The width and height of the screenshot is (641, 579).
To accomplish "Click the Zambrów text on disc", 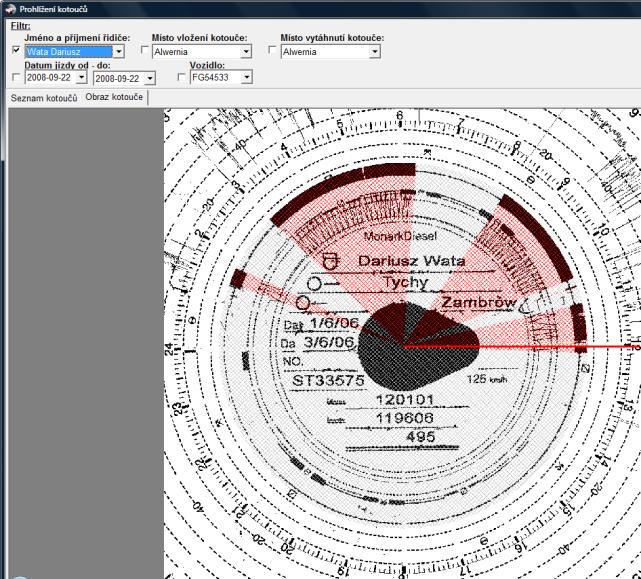I will tap(479, 303).
